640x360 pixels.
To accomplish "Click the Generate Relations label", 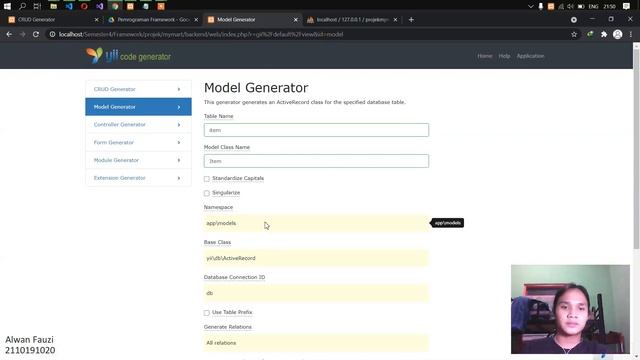I will tap(228, 327).
